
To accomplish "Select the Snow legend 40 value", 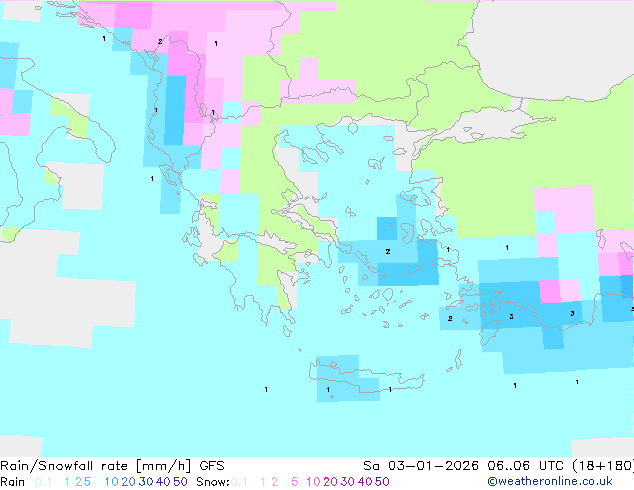I will pos(365,482).
